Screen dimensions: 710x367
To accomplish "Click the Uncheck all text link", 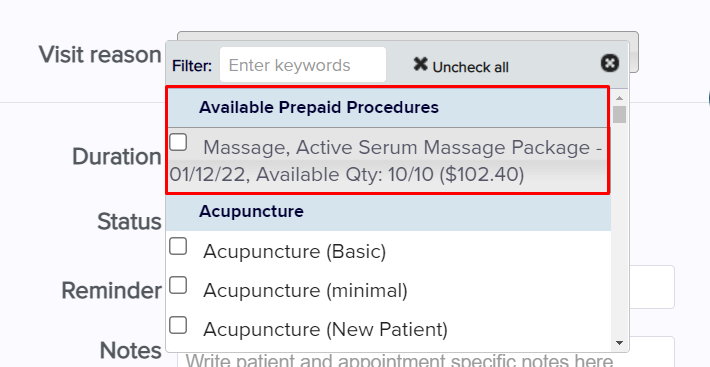I will coord(470,67).
